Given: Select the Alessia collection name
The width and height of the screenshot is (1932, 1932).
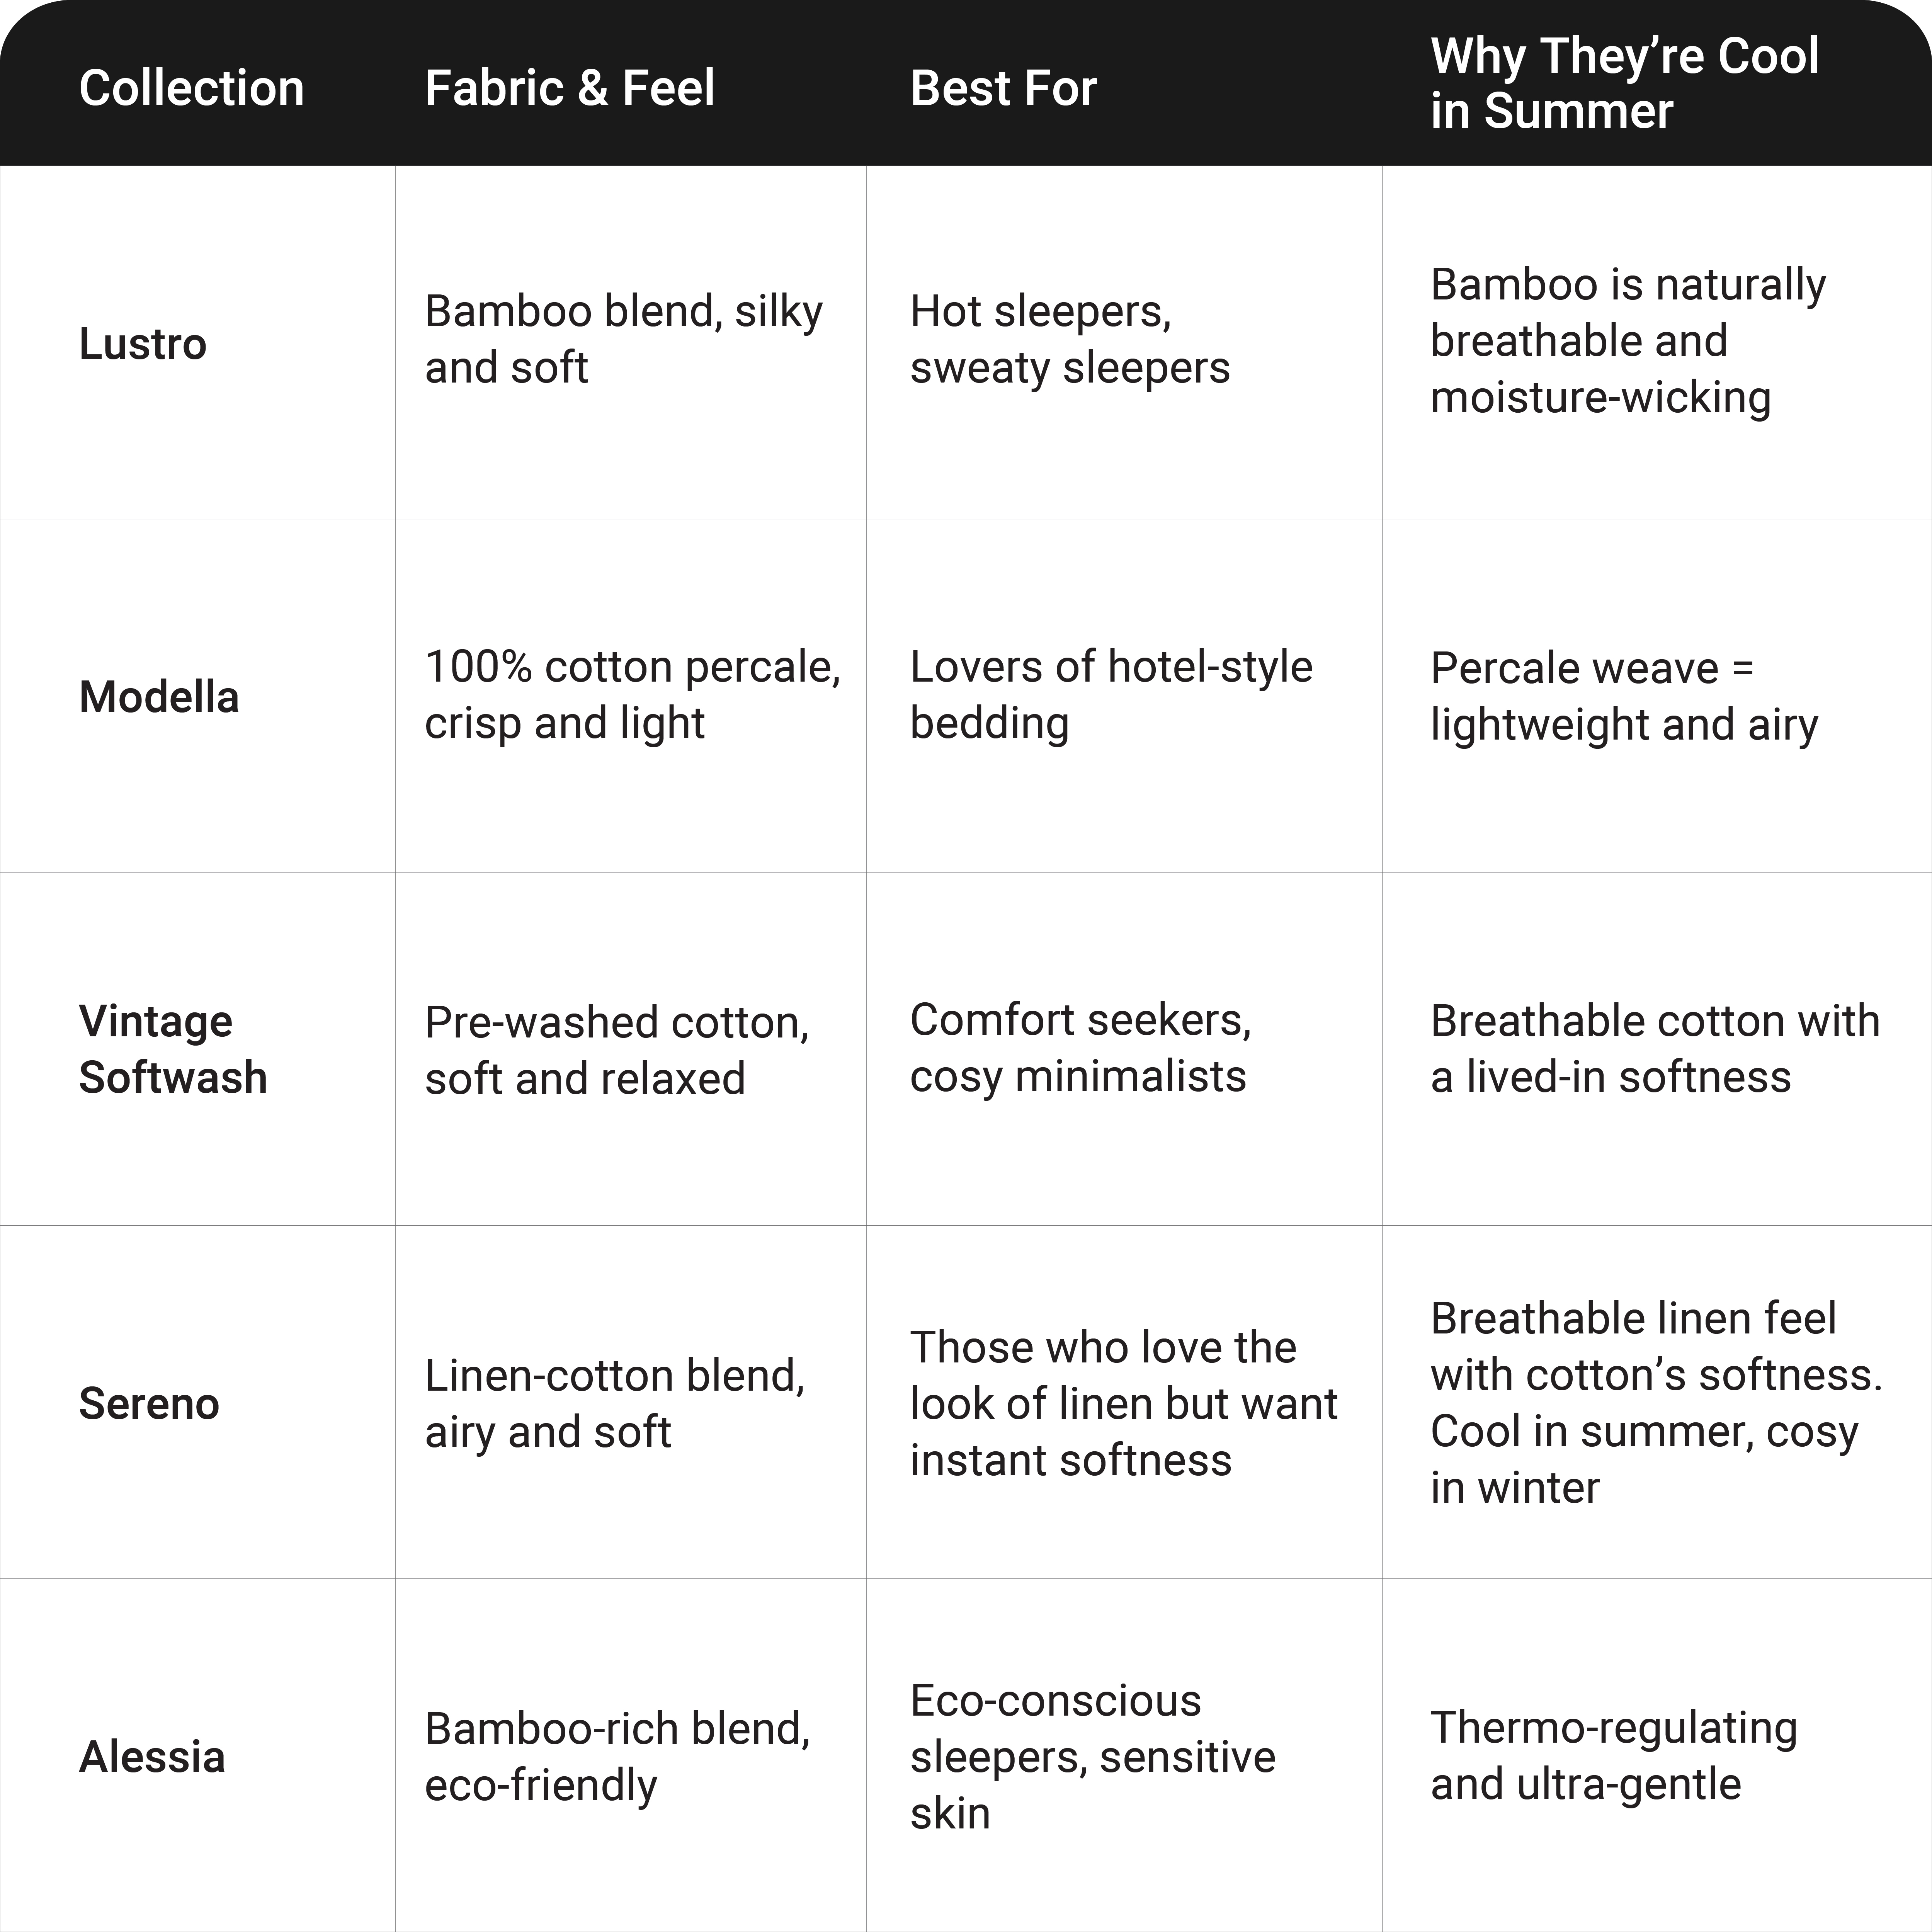Looking at the screenshot, I should click(x=152, y=1756).
